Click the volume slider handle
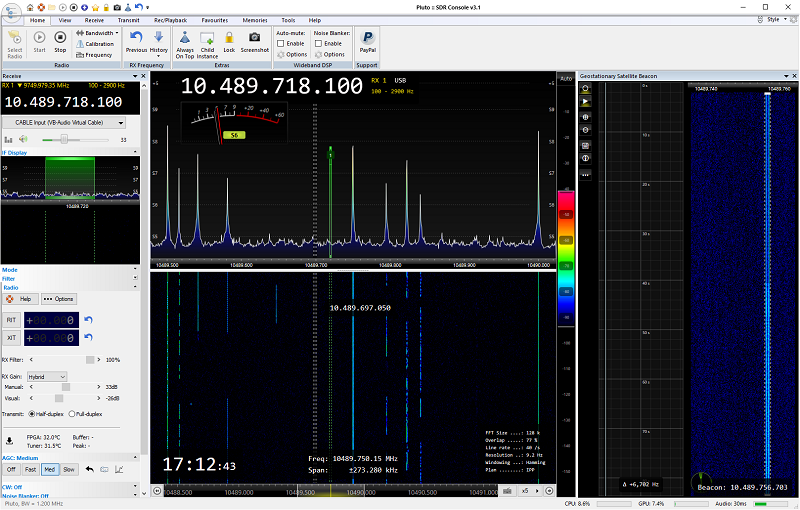 64,139
